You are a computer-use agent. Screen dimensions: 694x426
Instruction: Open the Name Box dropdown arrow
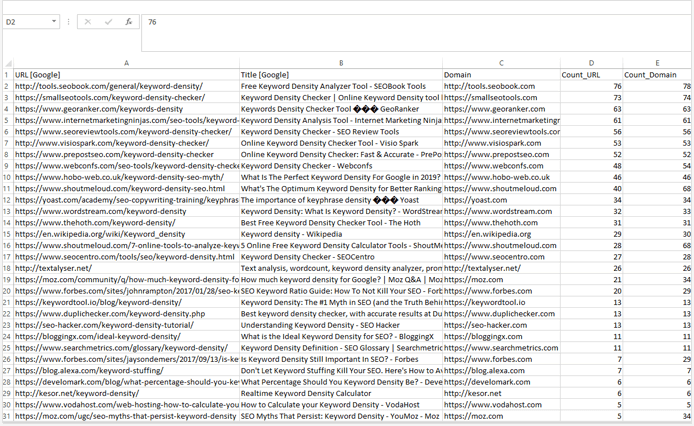54,22
